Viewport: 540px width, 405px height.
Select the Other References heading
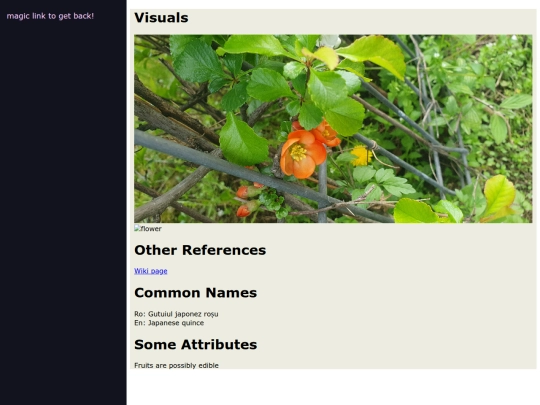pyautogui.click(x=200, y=250)
